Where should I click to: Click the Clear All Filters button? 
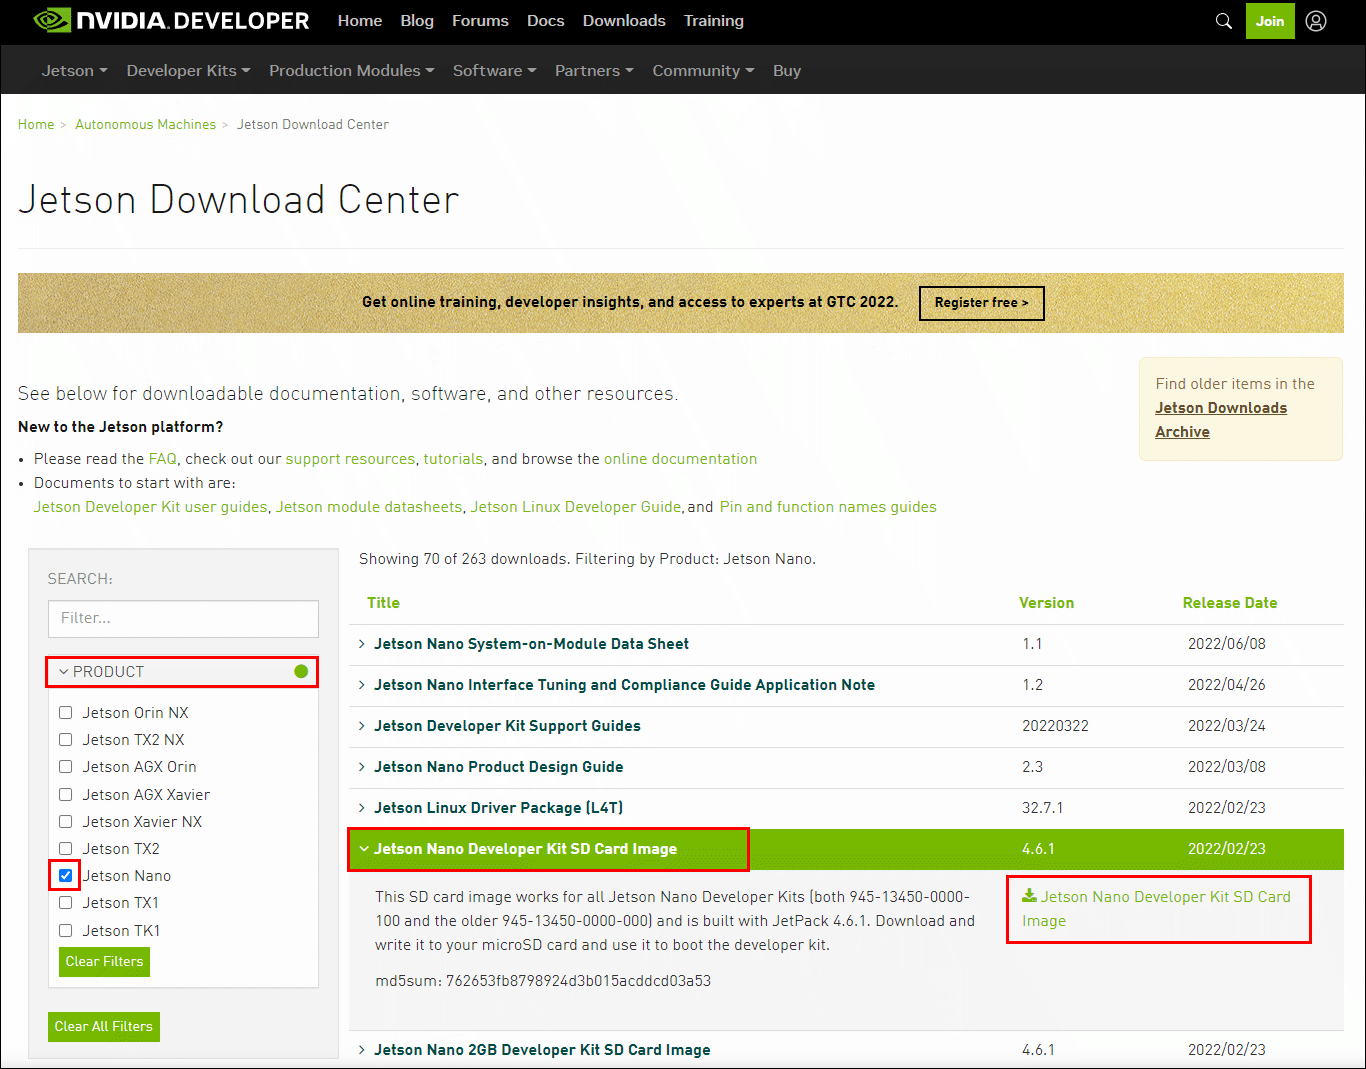click(104, 1027)
